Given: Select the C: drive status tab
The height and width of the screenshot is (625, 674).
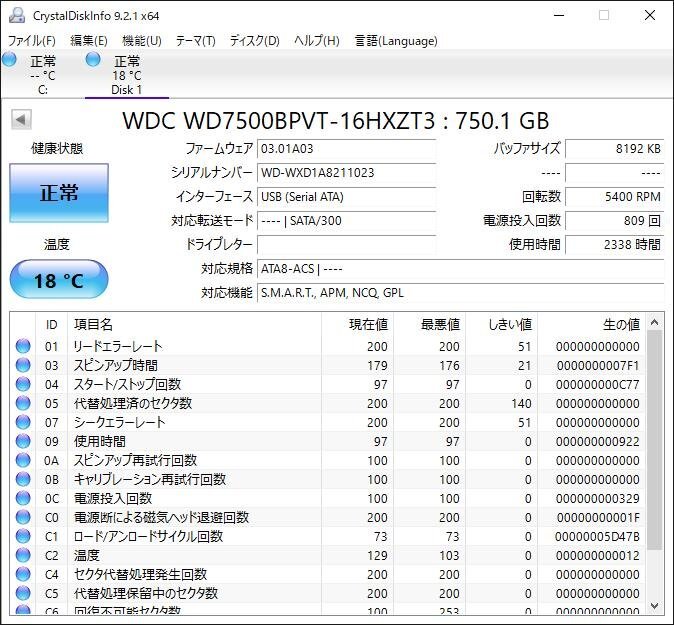Looking at the screenshot, I should pos(42,74).
